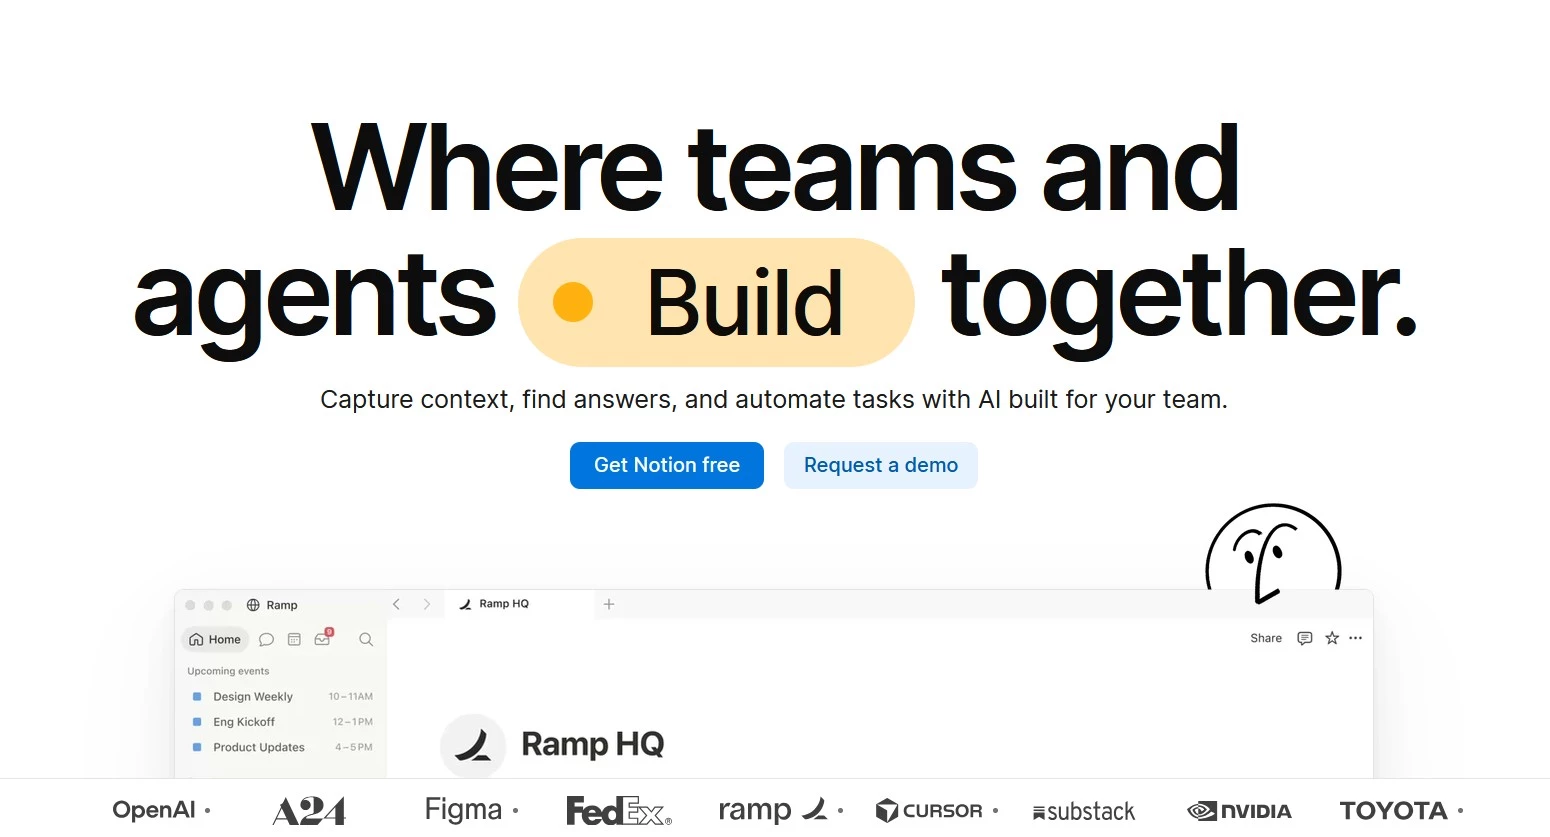Viewport: 1550px width, 837px height.
Task: Click the NVIDIA logo
Action: 1239,811
